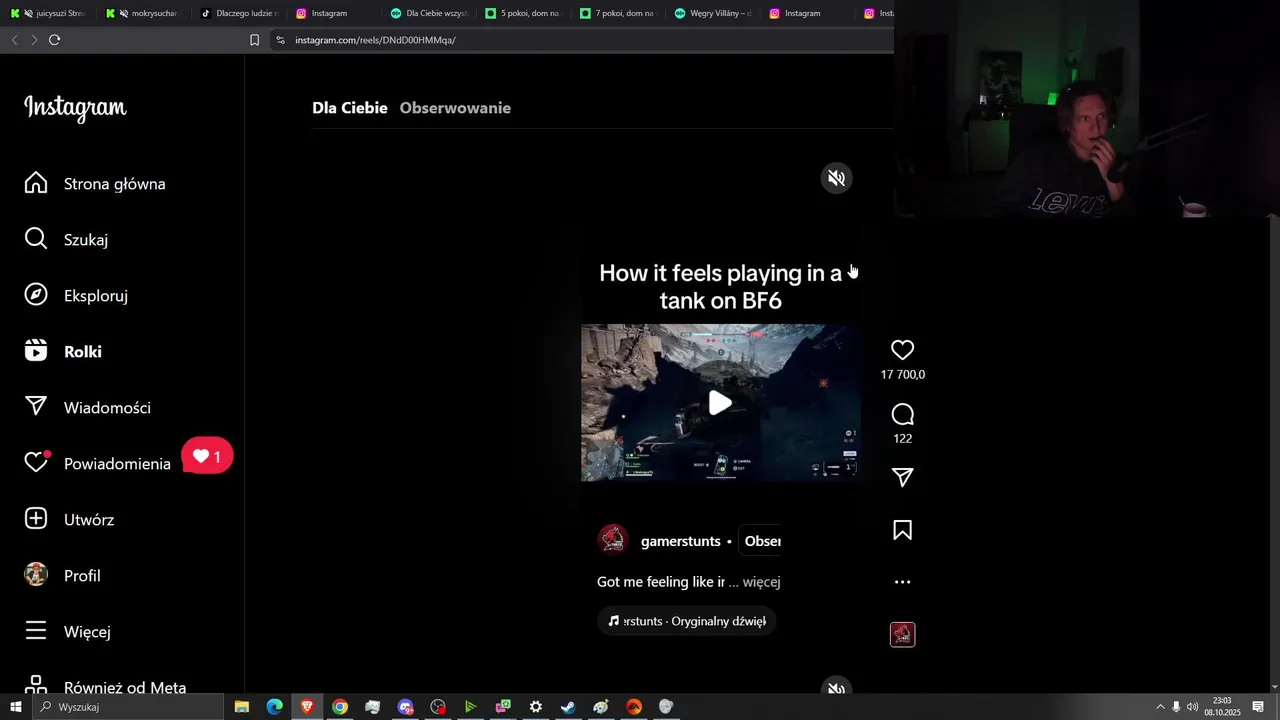The width and height of the screenshot is (1280, 720).
Task: Open the Settings gear on the taskbar
Action: click(x=536, y=707)
